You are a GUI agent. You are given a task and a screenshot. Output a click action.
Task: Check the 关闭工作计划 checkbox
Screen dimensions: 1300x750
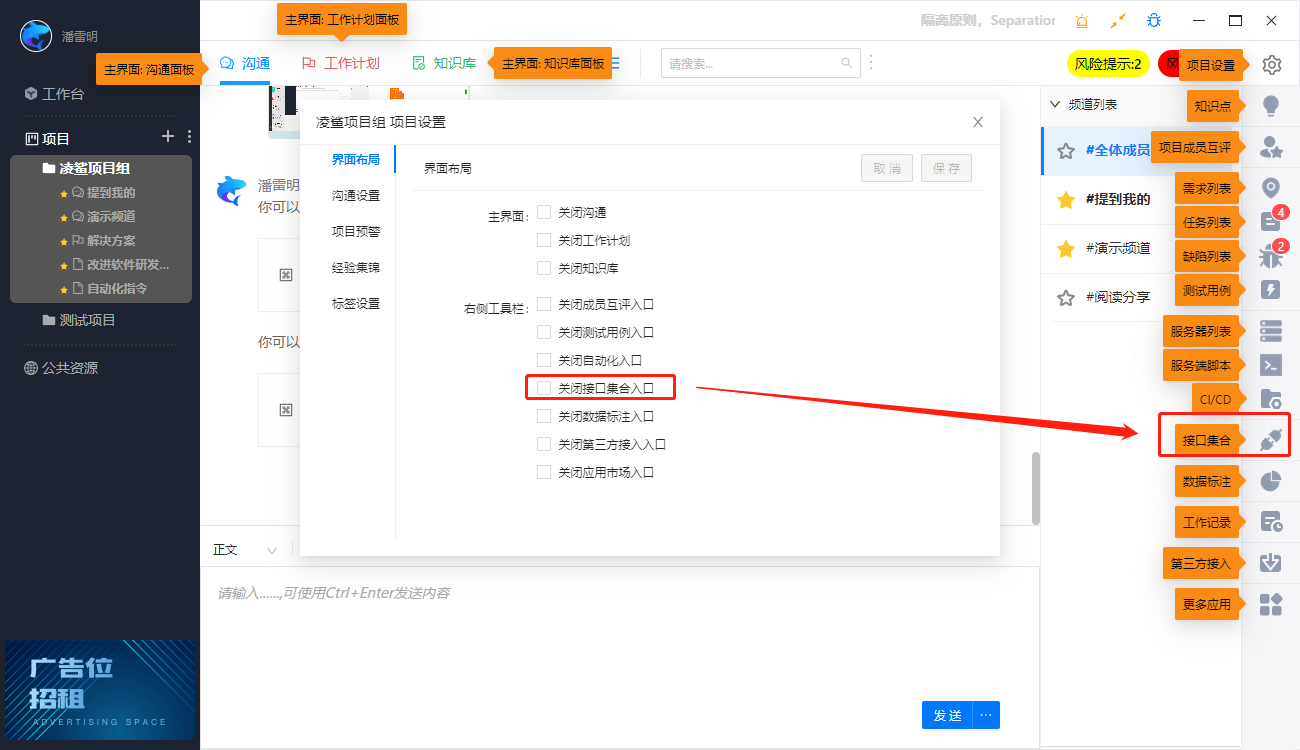544,240
